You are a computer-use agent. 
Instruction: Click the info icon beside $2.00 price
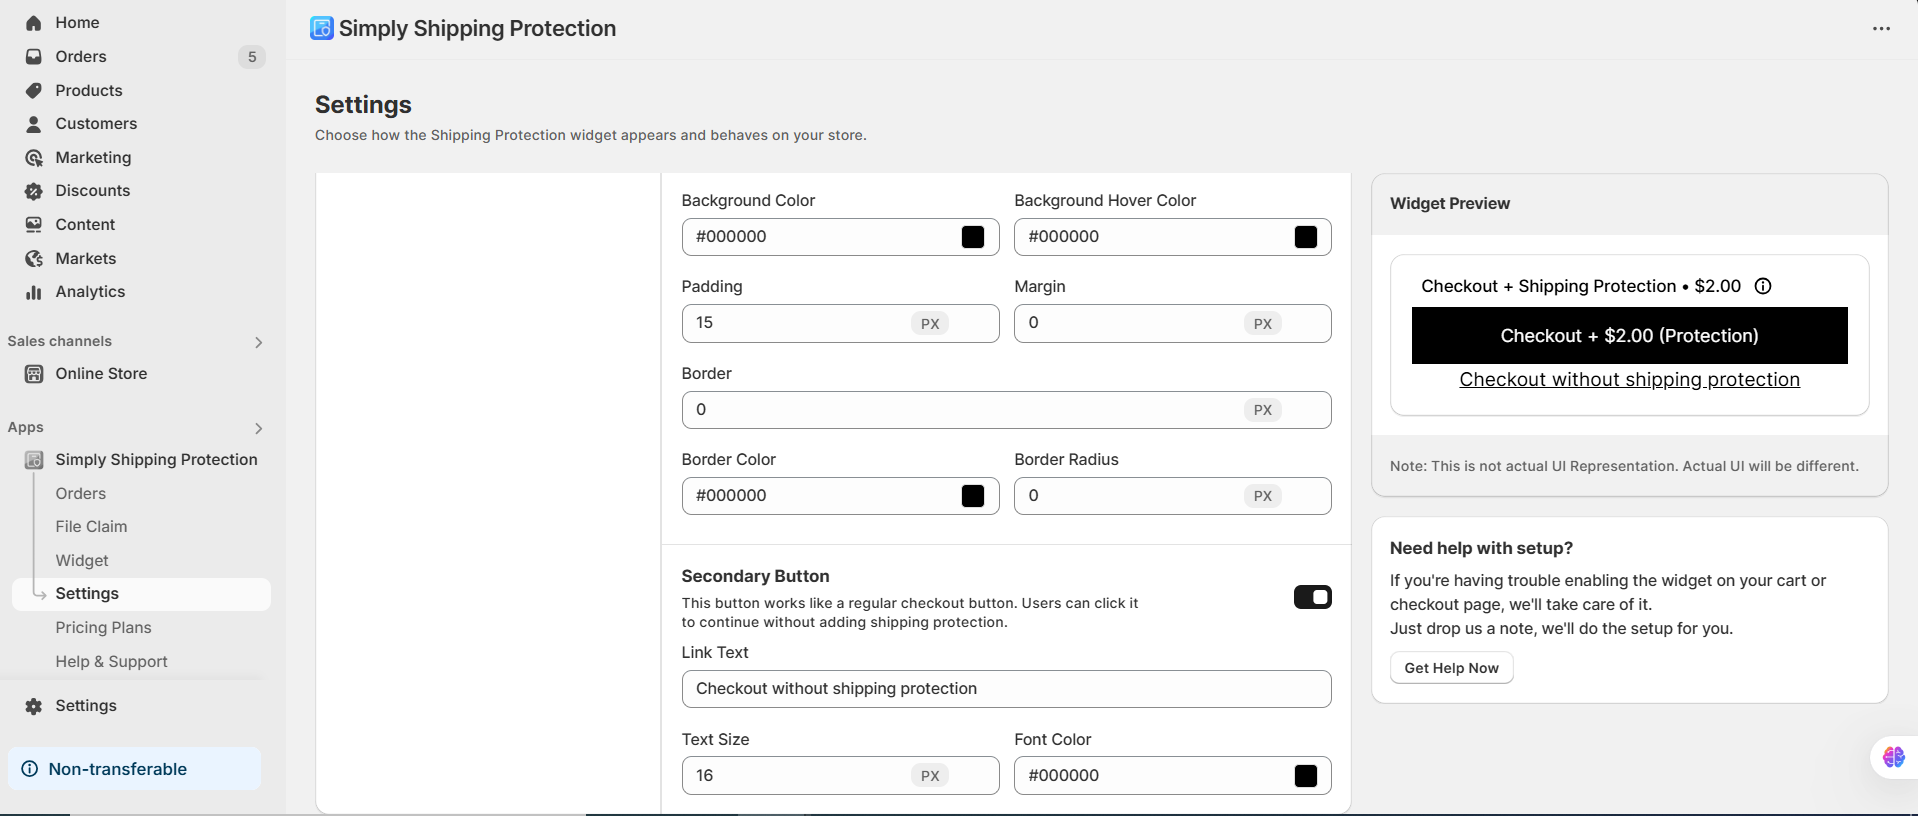click(1763, 286)
